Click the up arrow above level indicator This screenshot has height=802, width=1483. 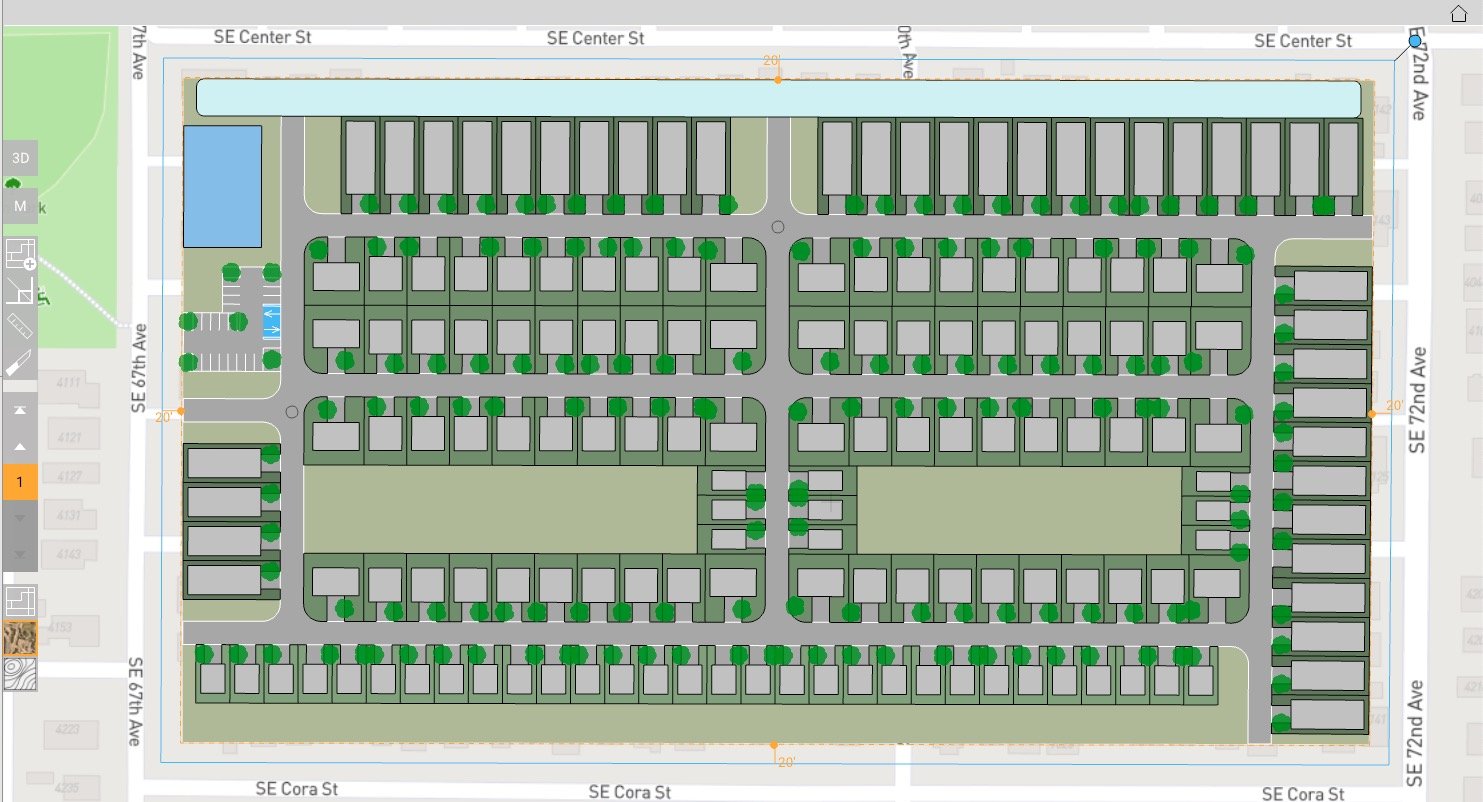(18, 448)
